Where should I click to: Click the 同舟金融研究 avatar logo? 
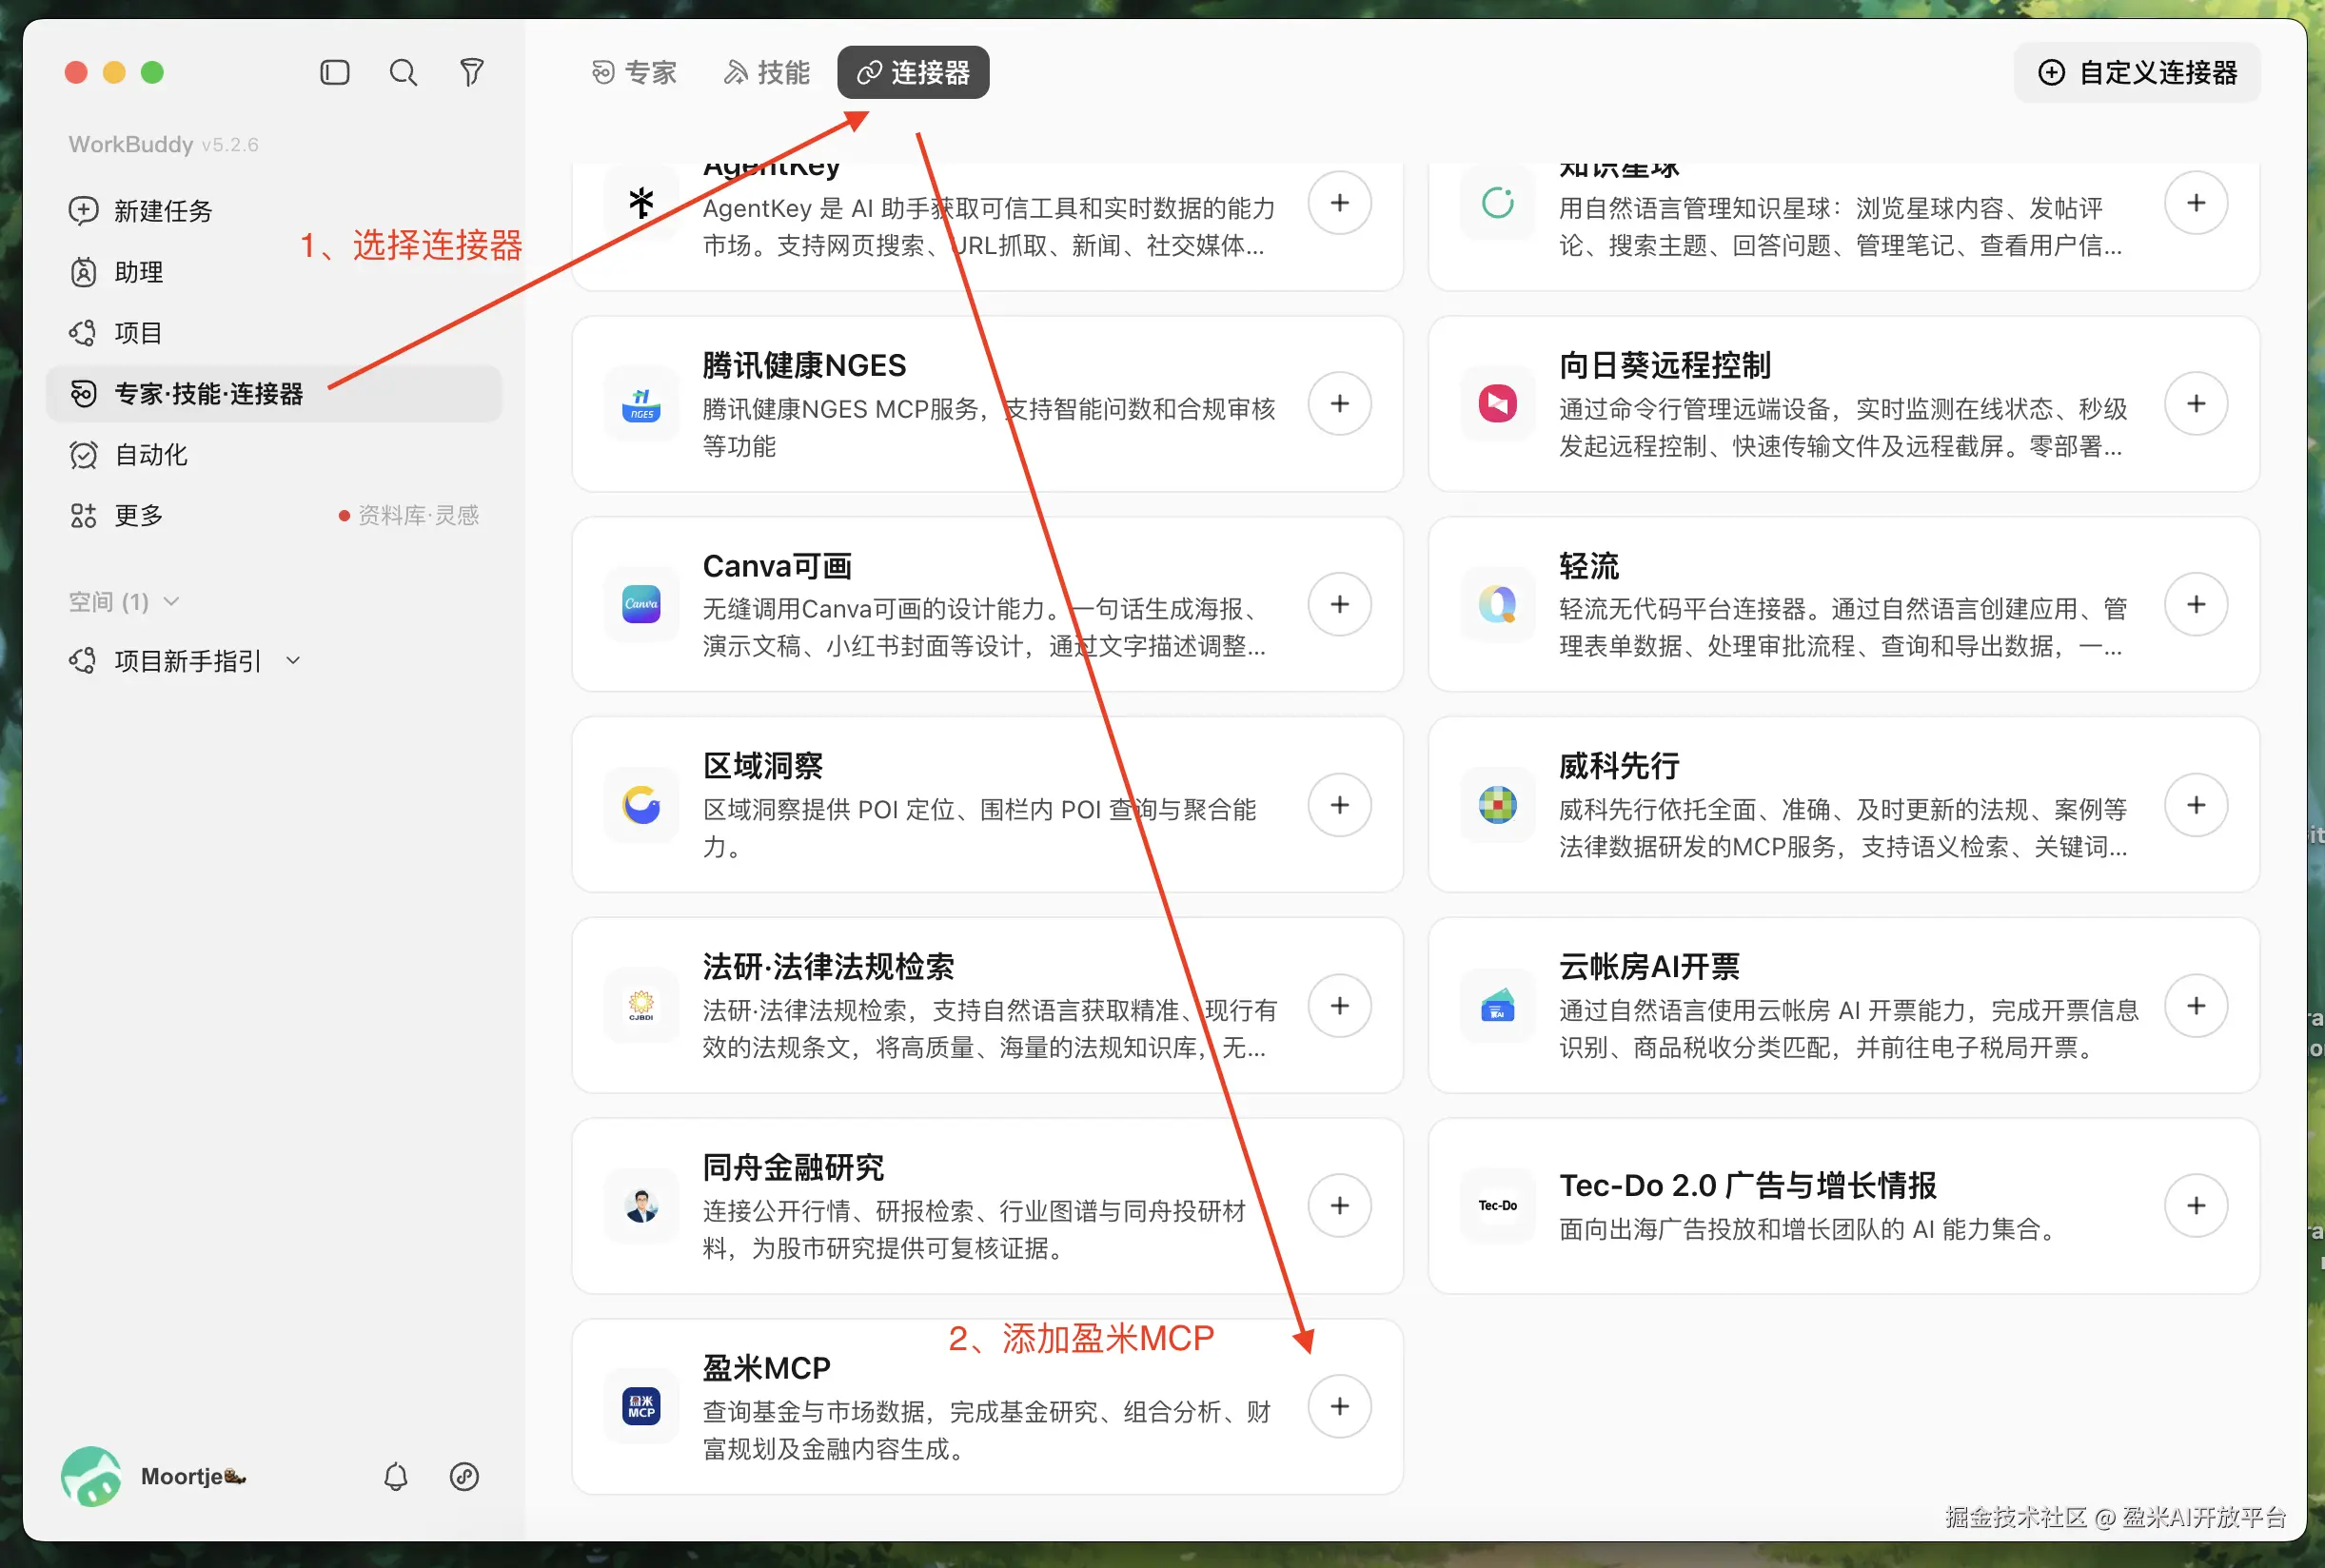click(641, 1206)
